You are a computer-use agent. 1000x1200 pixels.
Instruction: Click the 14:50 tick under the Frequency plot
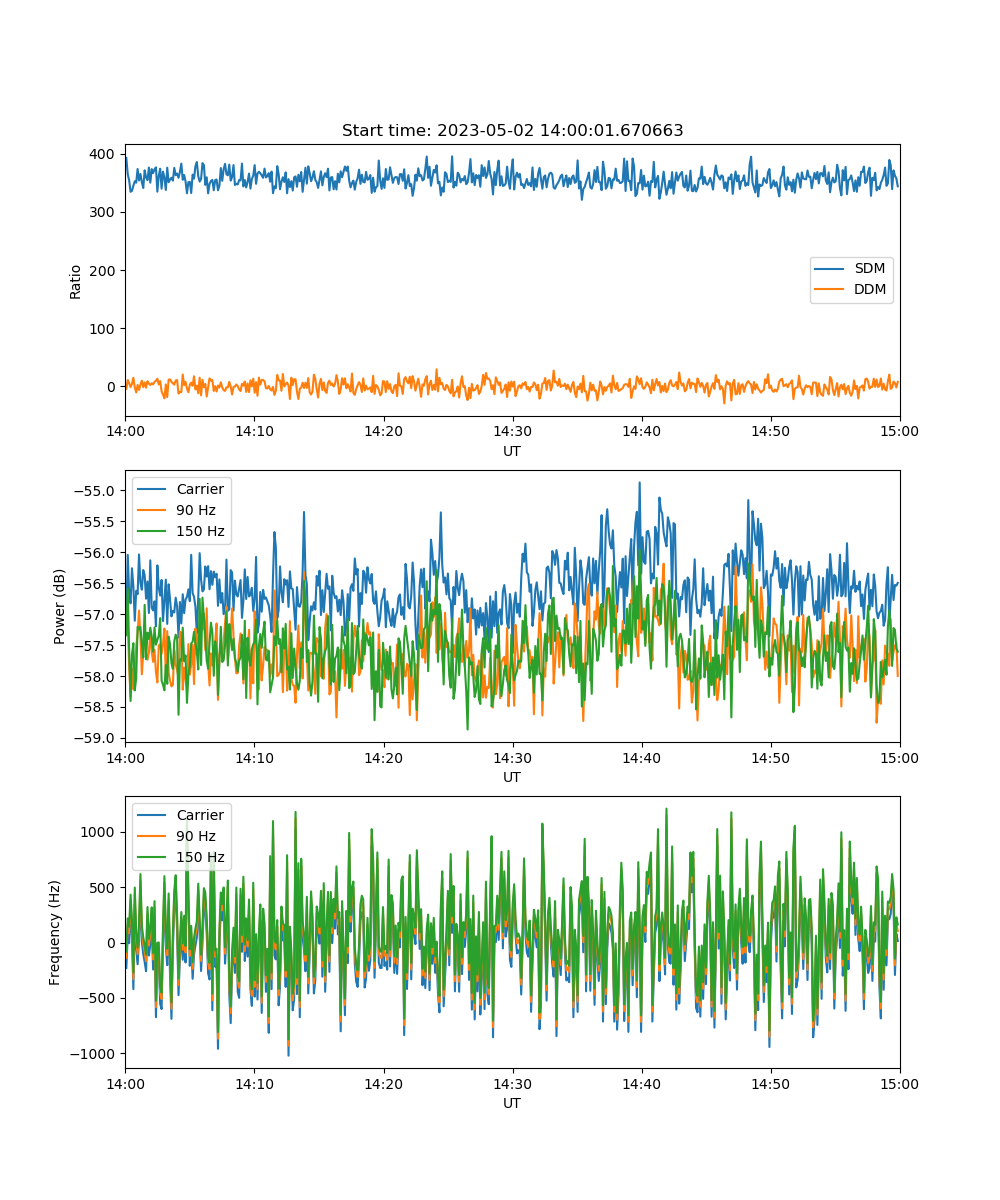pyautogui.click(x=771, y=1084)
